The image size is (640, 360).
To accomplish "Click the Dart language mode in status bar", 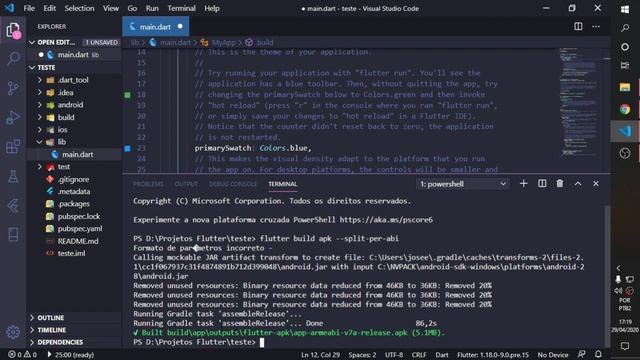I will point(442,355).
